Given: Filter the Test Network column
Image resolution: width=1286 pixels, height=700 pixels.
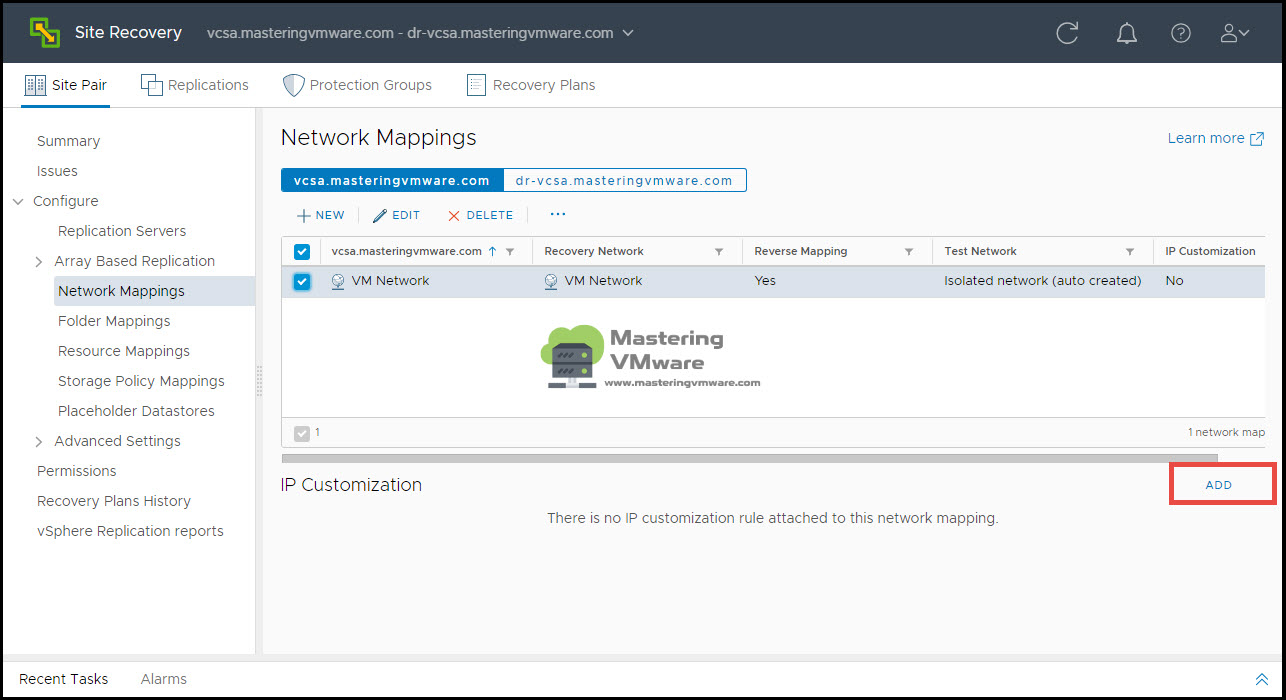Looking at the screenshot, I should (1130, 252).
